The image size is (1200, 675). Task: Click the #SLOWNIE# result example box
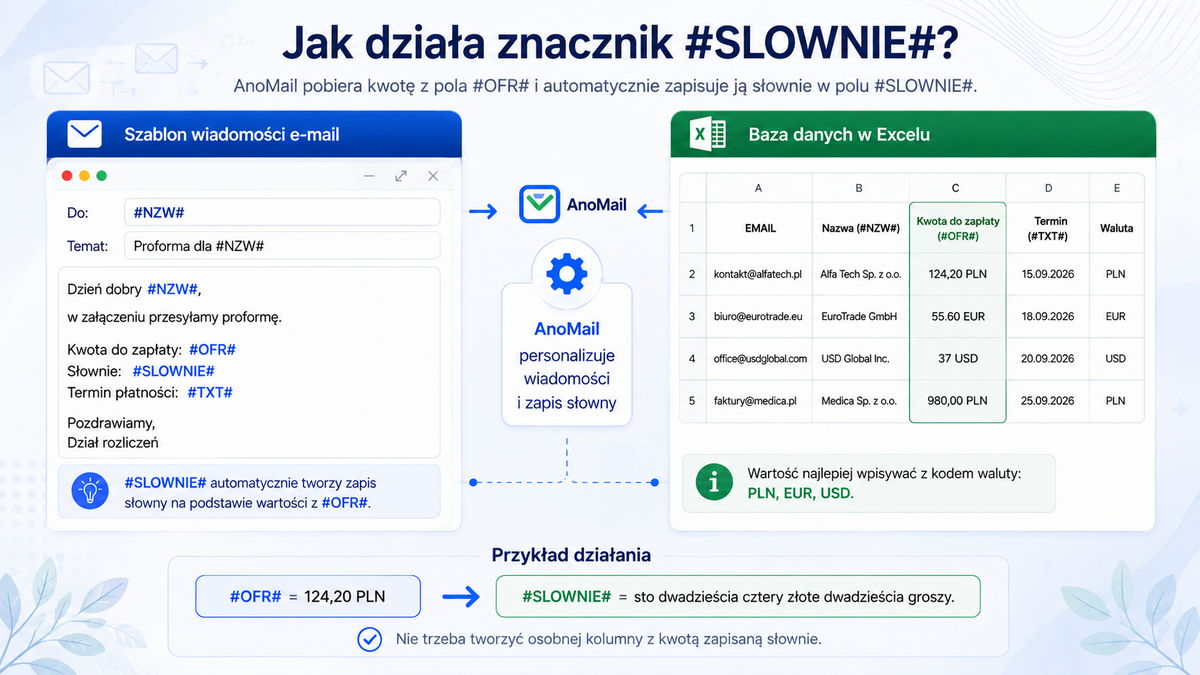click(738, 596)
